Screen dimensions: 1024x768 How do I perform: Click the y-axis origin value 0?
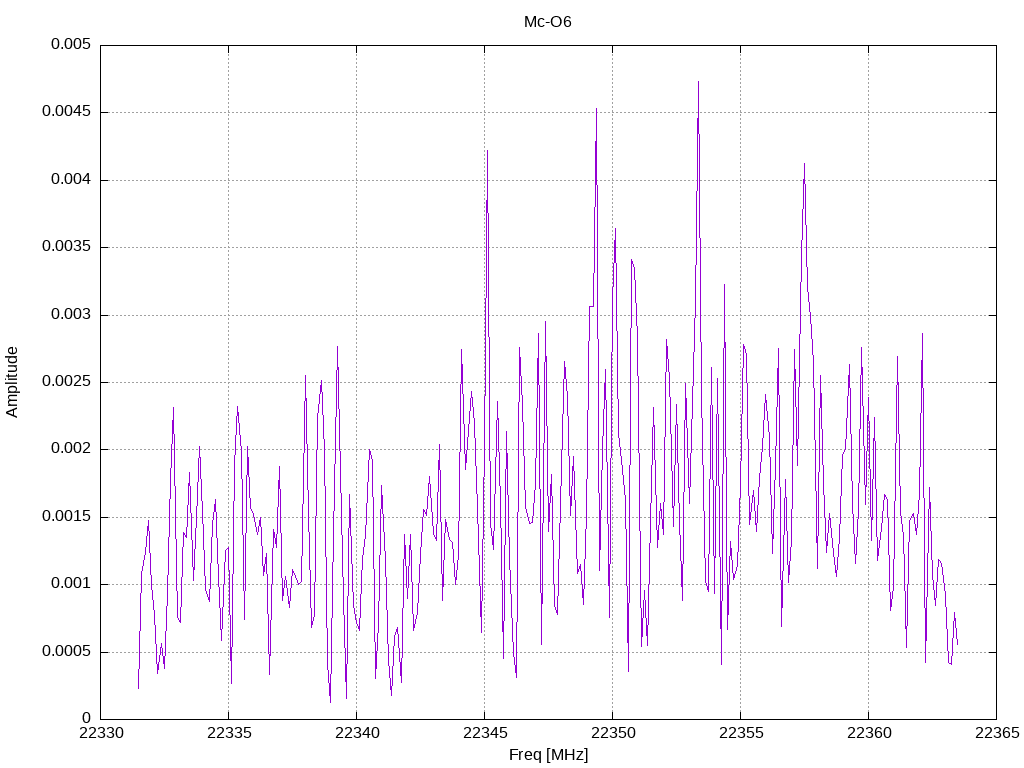(x=86, y=718)
